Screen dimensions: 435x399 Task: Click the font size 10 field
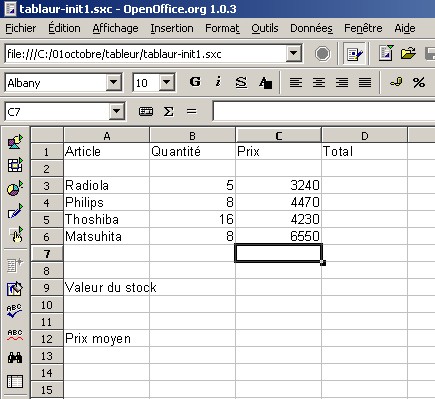click(x=146, y=83)
